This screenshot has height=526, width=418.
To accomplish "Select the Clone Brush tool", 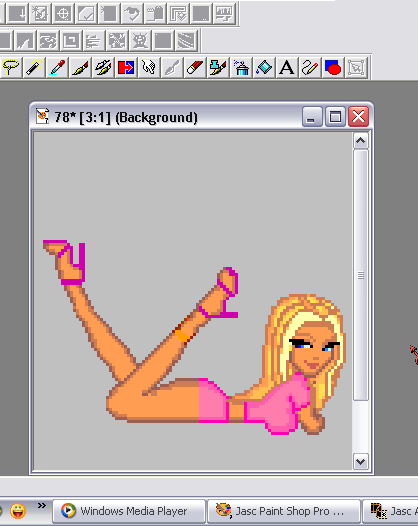I will [x=103, y=67].
